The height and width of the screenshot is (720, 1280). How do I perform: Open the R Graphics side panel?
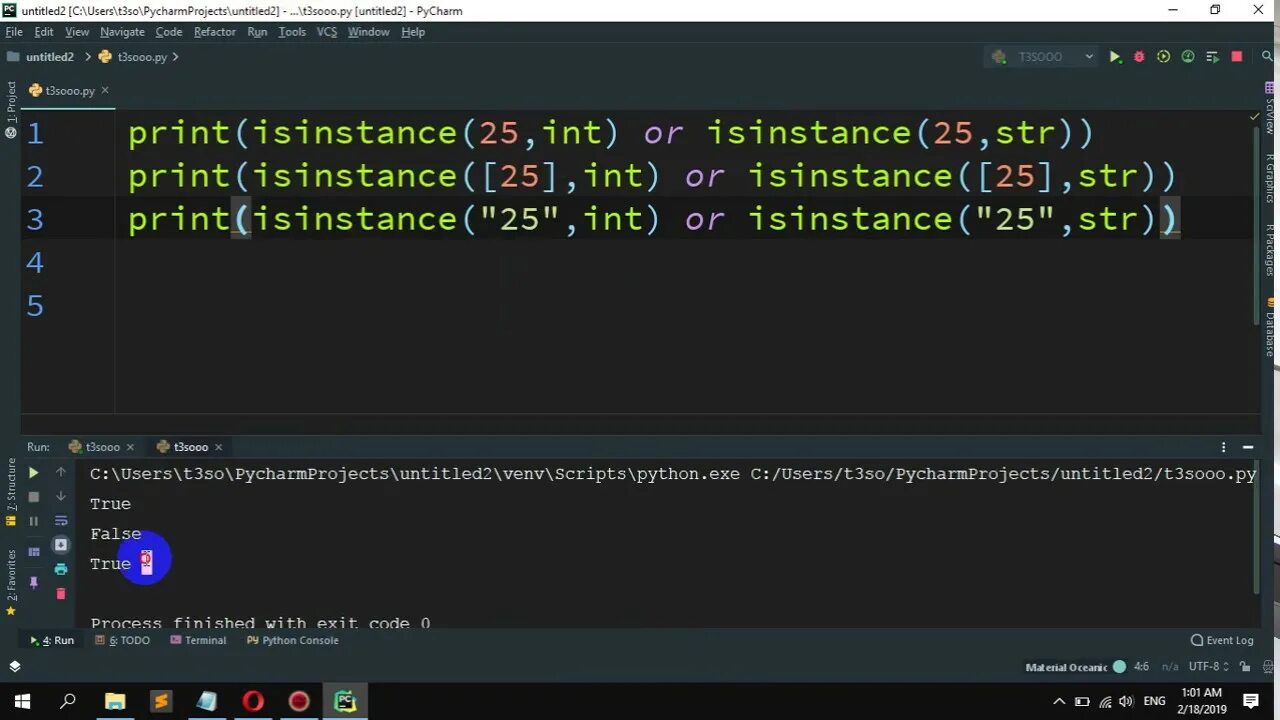pyautogui.click(x=1270, y=178)
